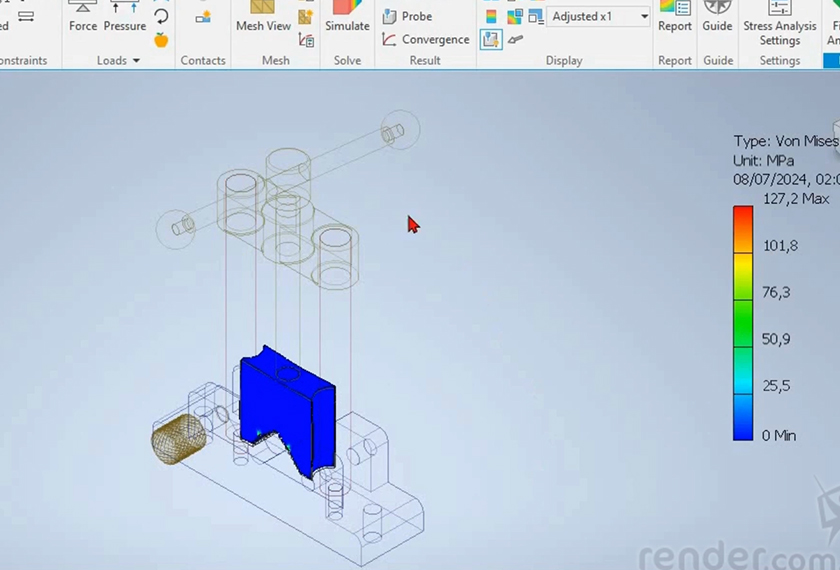Run the Simulate command
The width and height of the screenshot is (840, 570).
(x=347, y=17)
